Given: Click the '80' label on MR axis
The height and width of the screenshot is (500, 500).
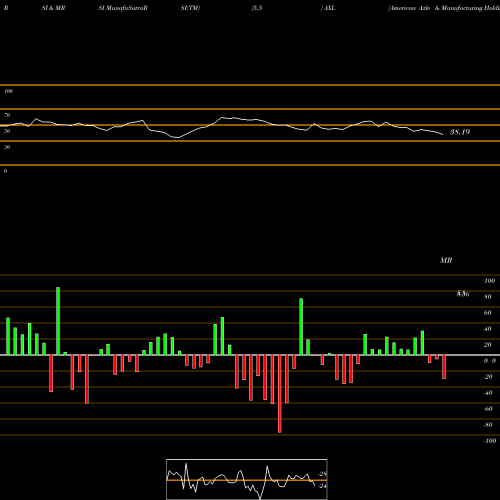Looking at the screenshot, I should (x=488, y=297).
